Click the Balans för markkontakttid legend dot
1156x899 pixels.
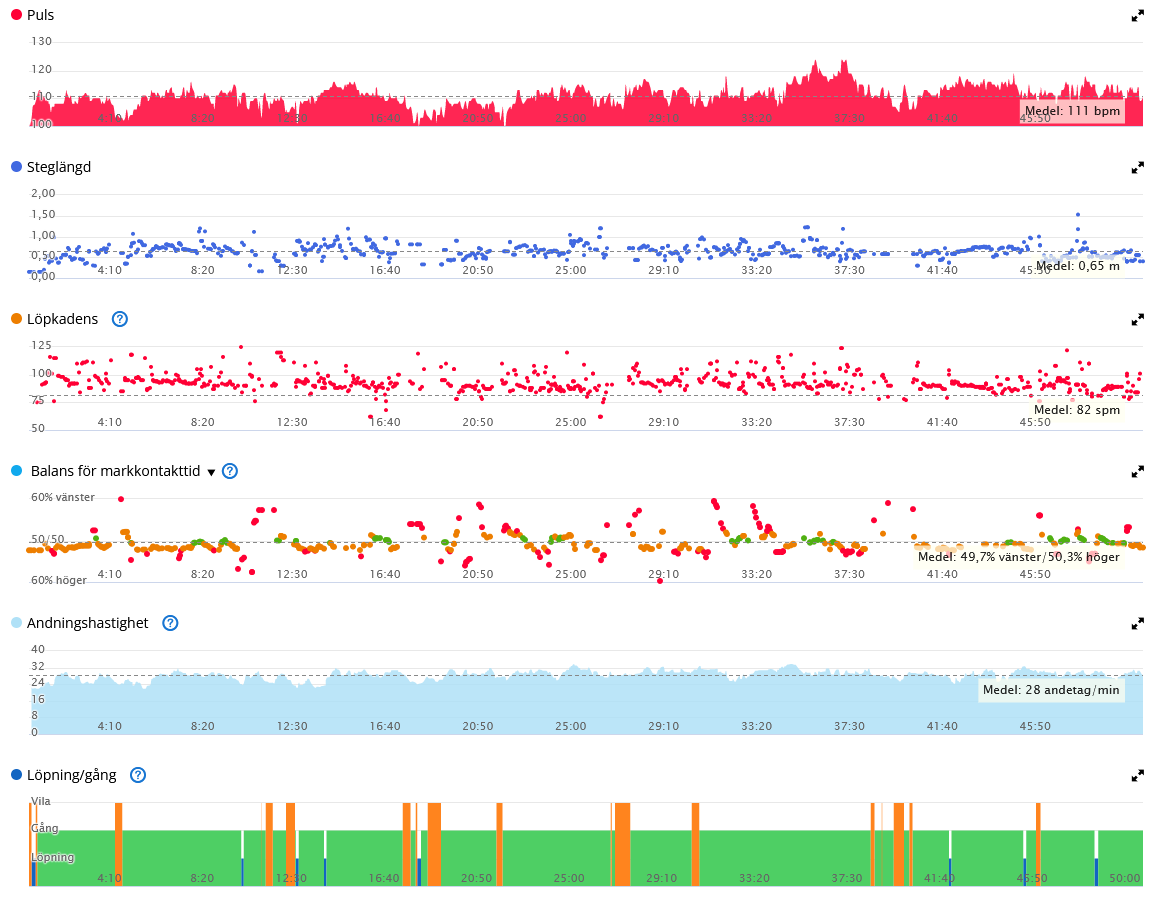17,471
